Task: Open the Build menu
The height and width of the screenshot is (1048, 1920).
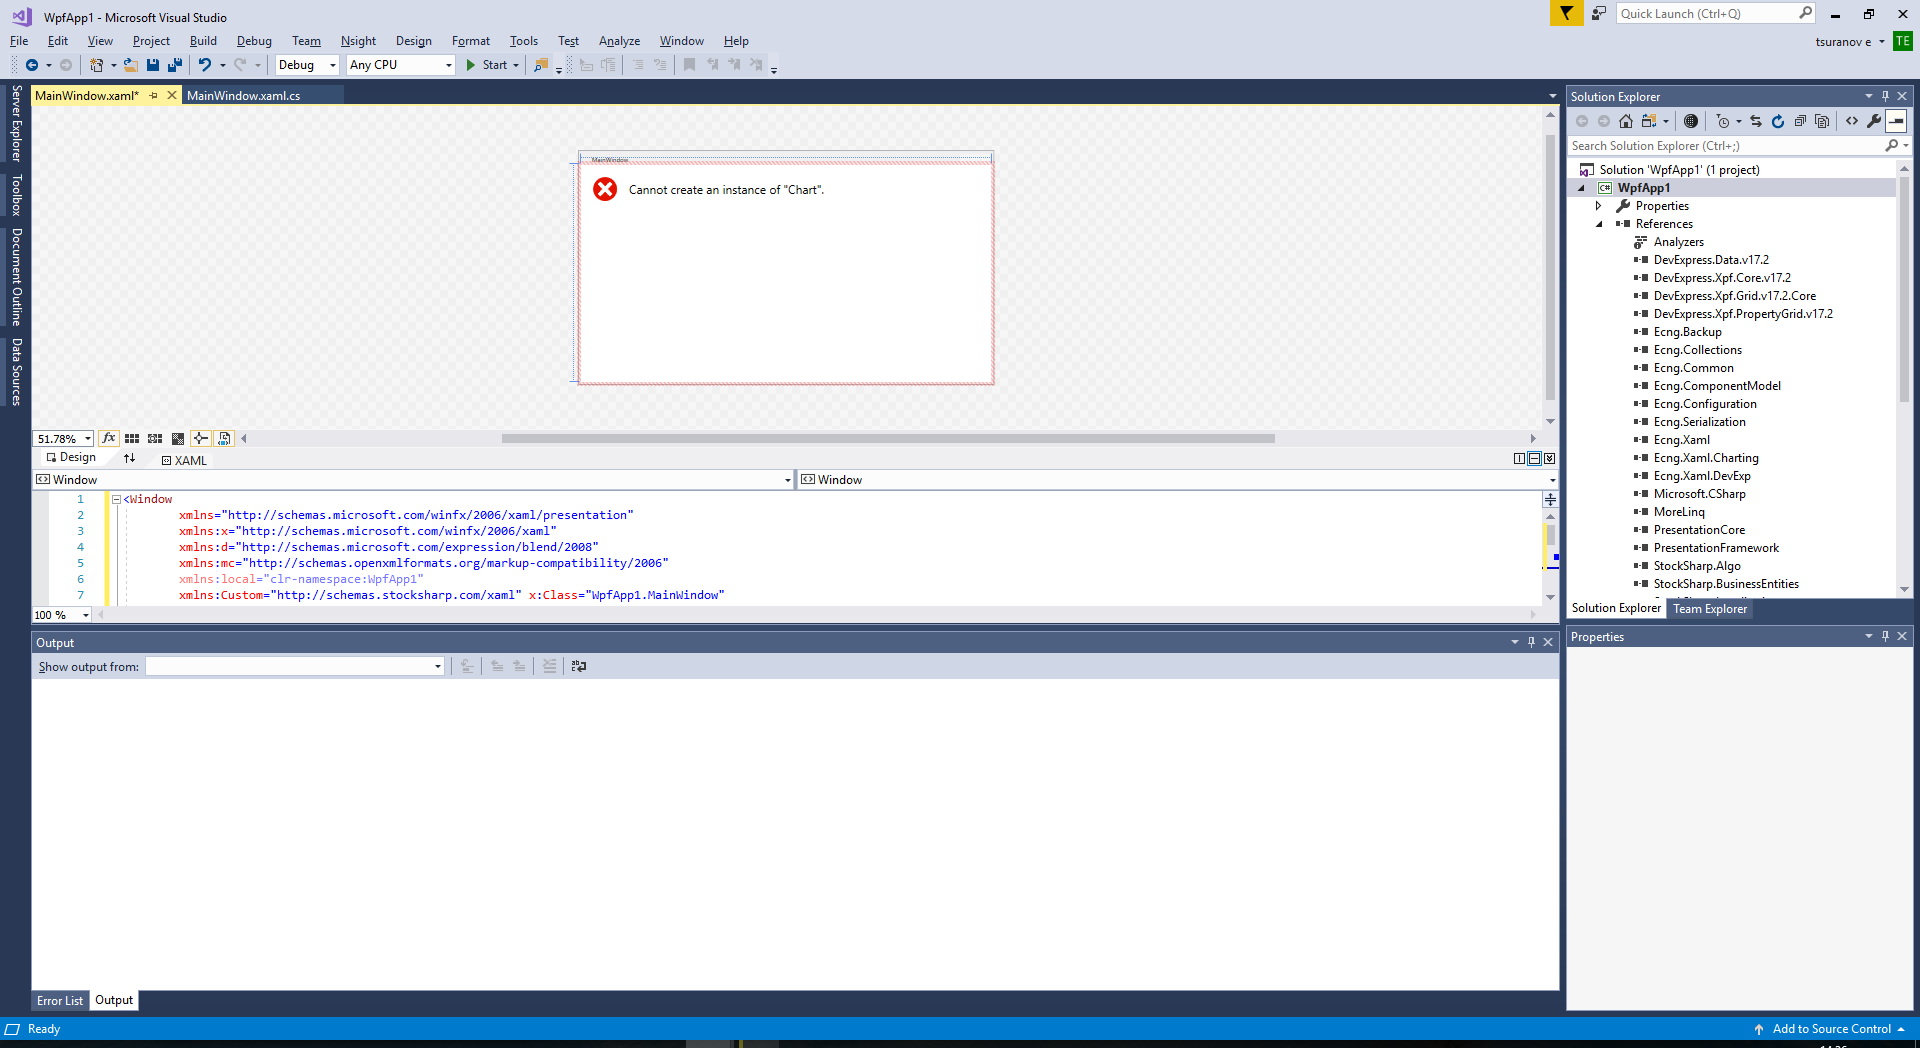Action: 203,41
